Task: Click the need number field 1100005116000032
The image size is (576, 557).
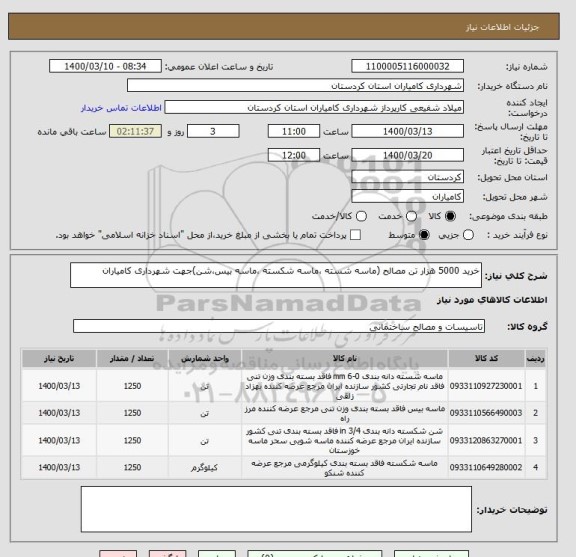Action: (x=407, y=67)
